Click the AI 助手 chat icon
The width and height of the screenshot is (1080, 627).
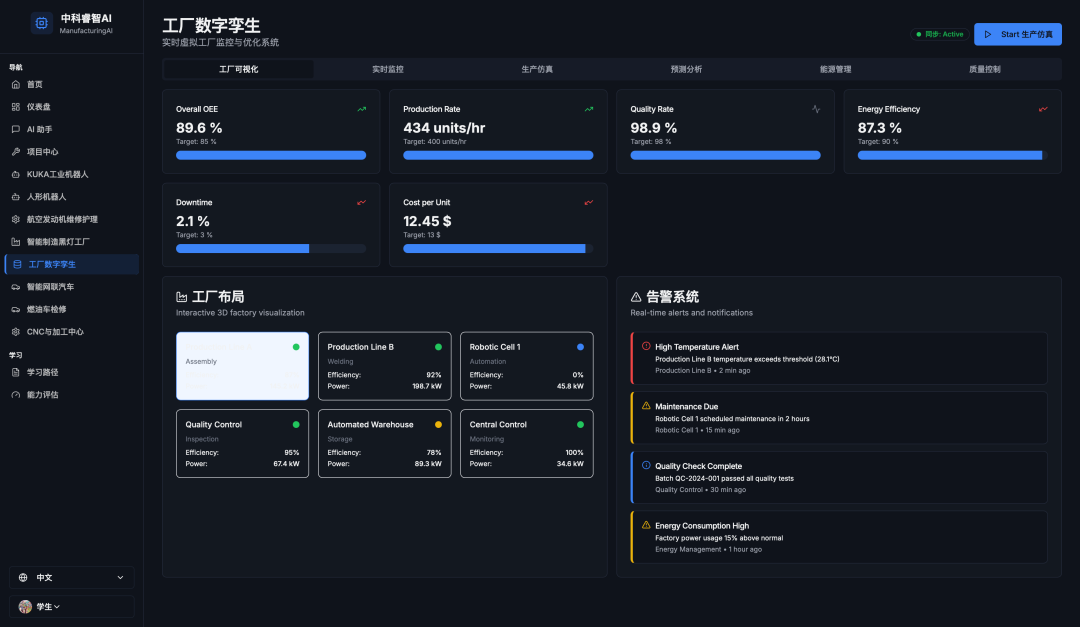pos(16,129)
